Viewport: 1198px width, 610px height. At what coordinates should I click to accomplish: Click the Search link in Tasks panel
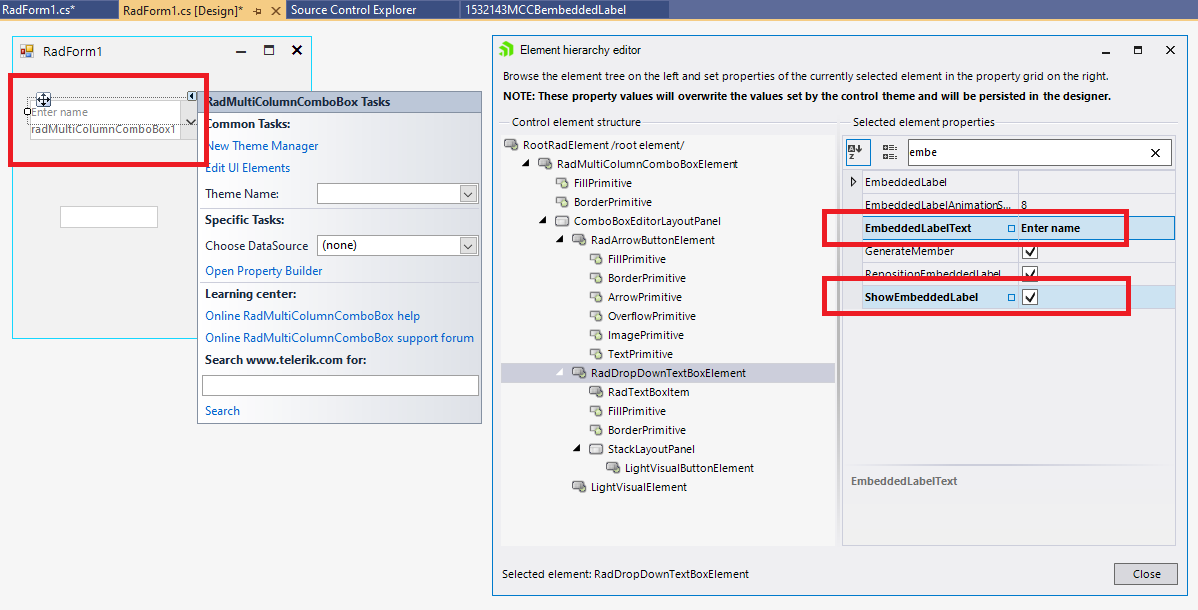click(222, 411)
